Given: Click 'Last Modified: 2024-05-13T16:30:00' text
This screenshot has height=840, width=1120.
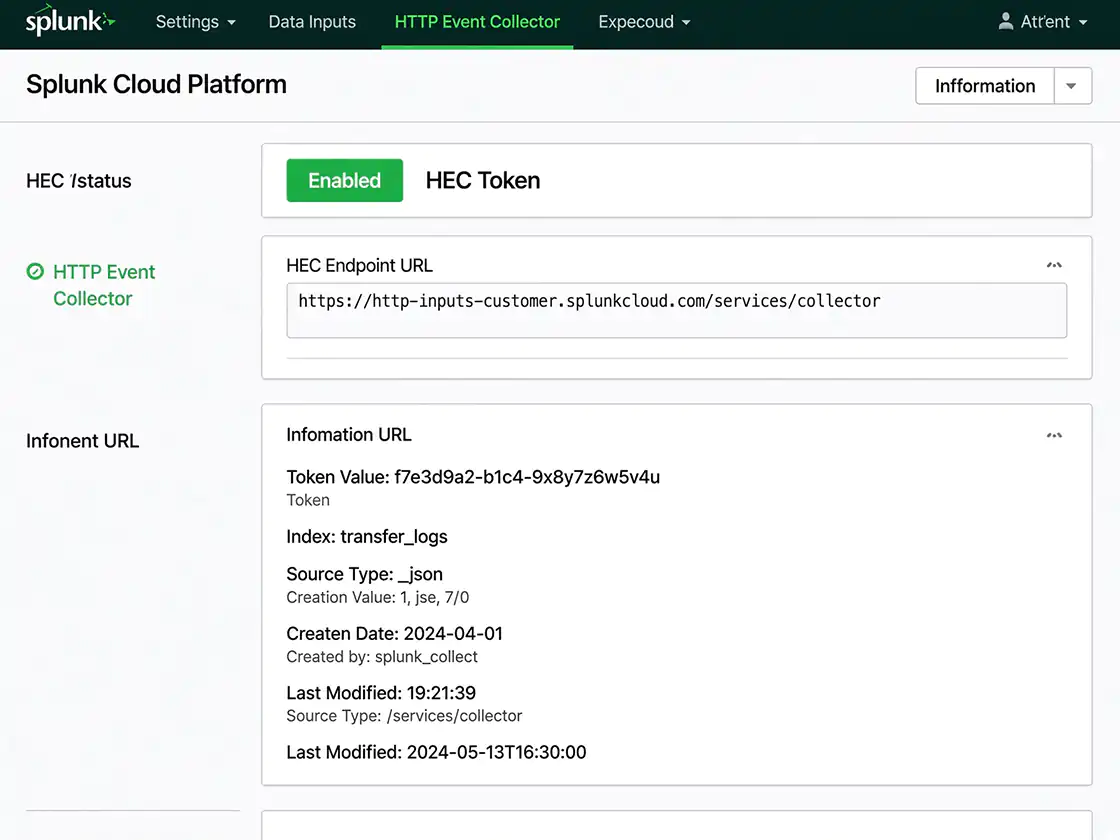Looking at the screenshot, I should [436, 752].
